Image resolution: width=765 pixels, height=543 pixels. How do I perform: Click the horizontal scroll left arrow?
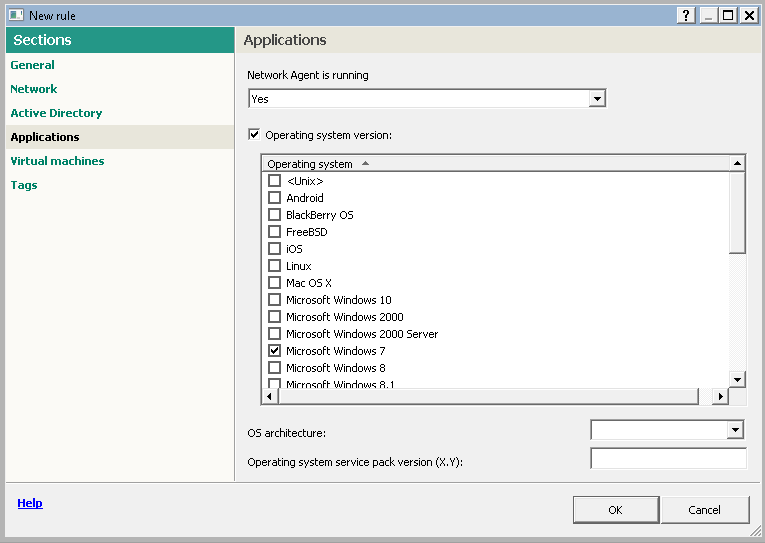pos(270,396)
